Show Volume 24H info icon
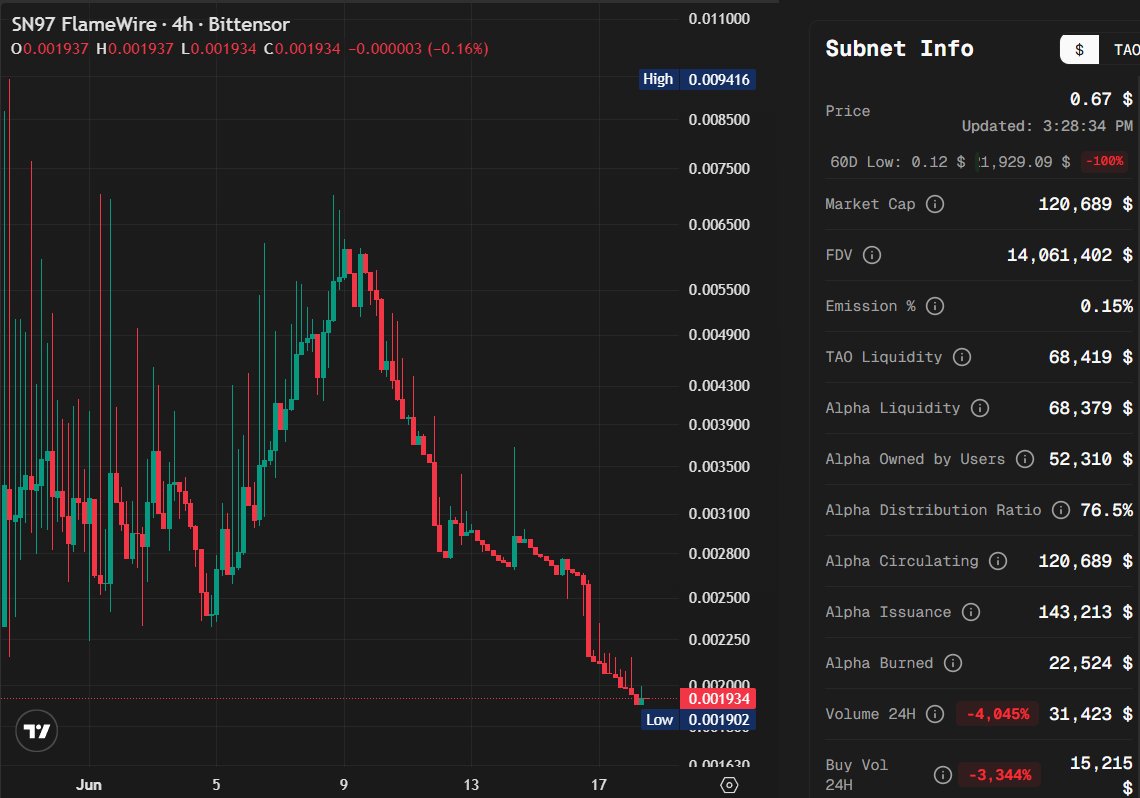1140x798 pixels. point(935,714)
